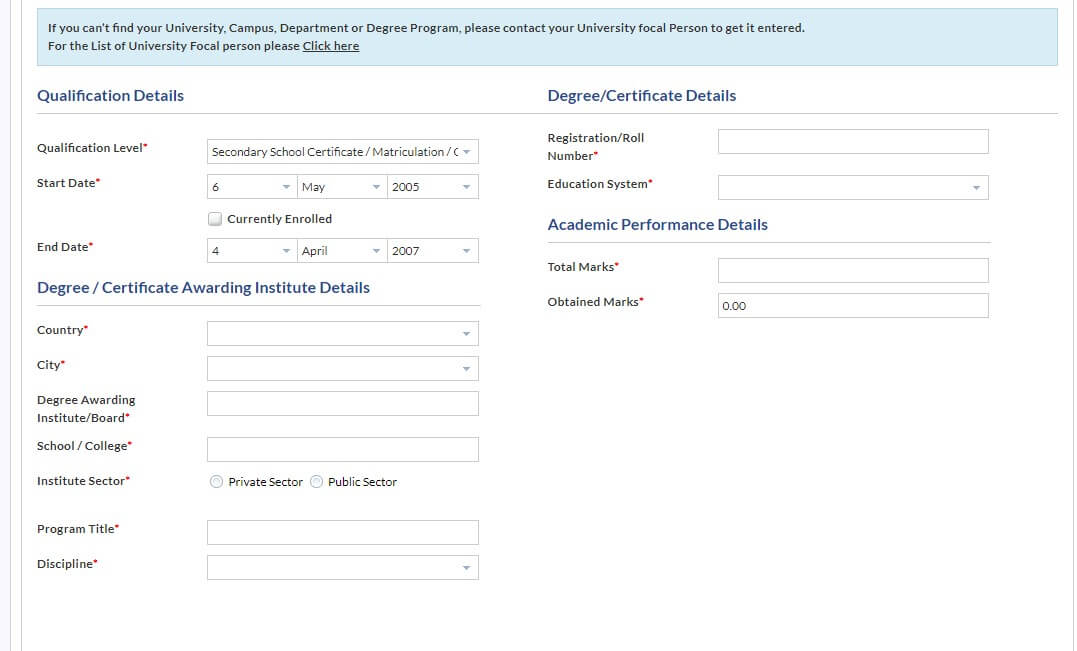Image resolution: width=1077 pixels, height=651 pixels.
Task: Follow the 'Click here' focal person link
Action: point(330,46)
